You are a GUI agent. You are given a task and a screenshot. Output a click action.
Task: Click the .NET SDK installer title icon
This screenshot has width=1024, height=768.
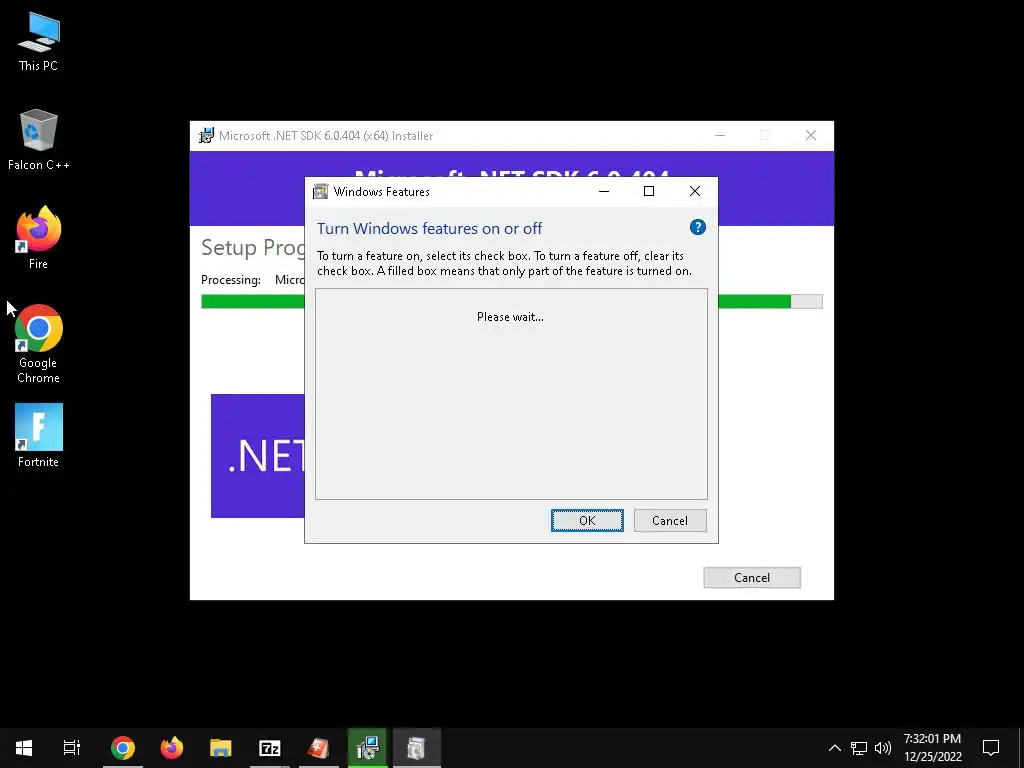[x=206, y=135]
